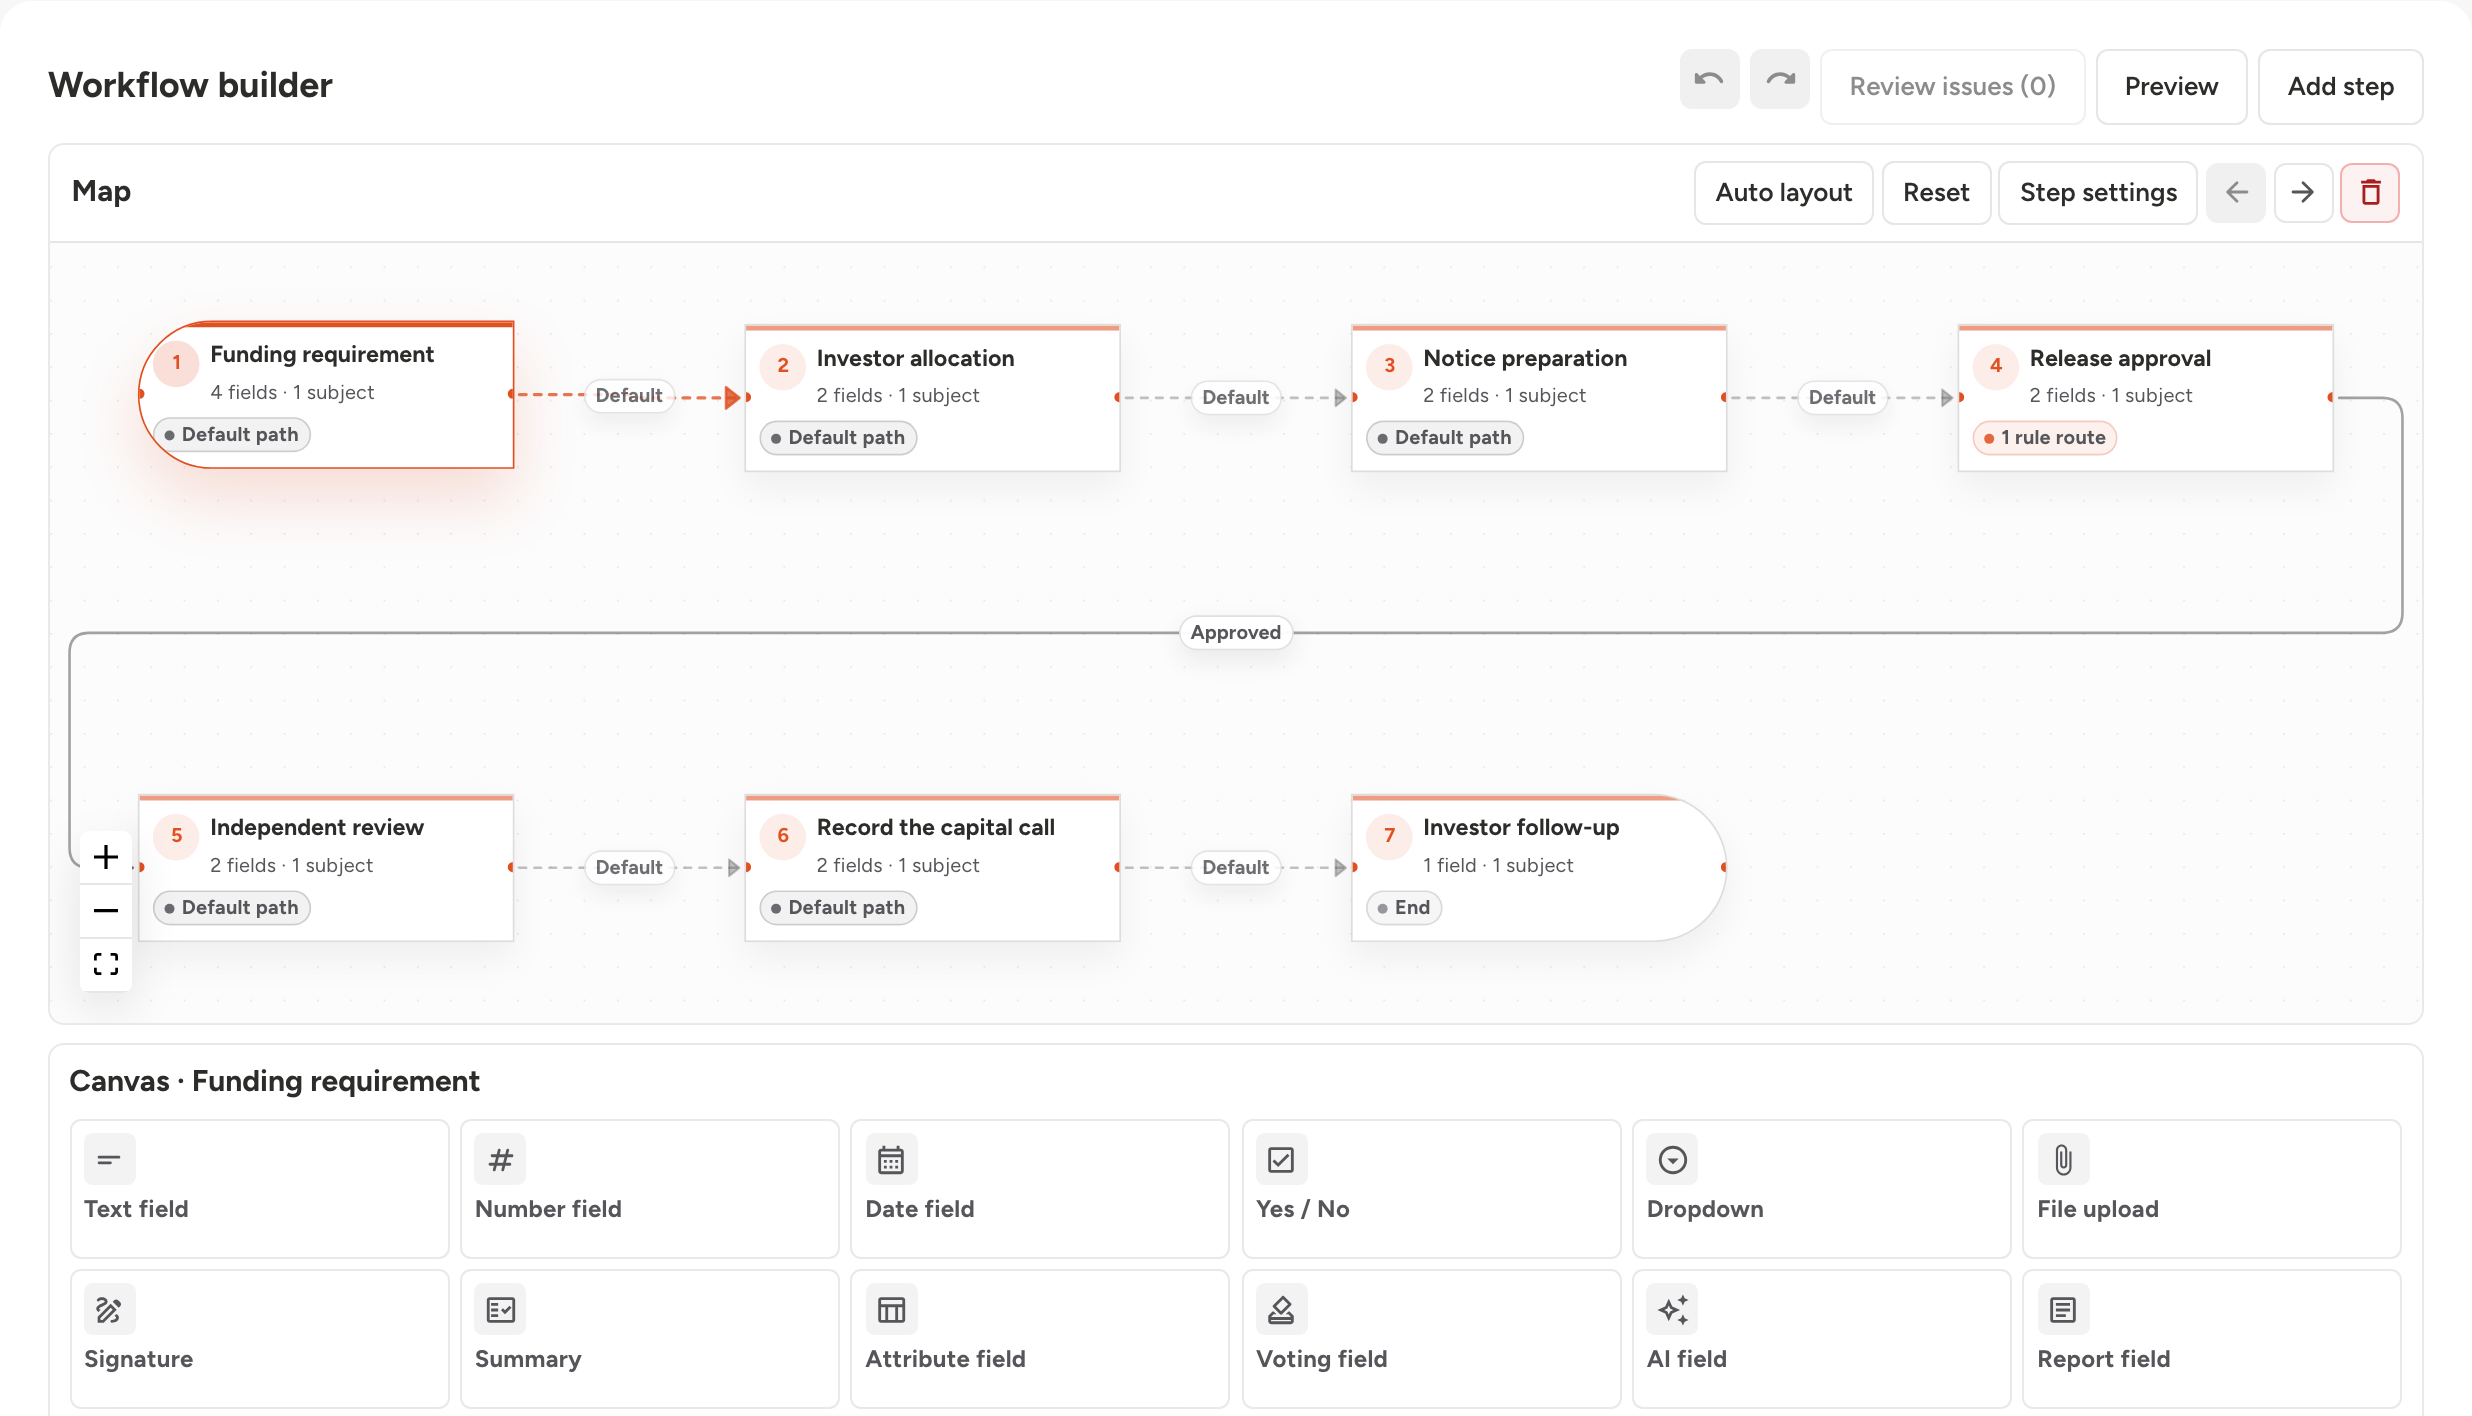Click the 1 rule route badge
The image size is (2472, 1416).
click(2044, 438)
